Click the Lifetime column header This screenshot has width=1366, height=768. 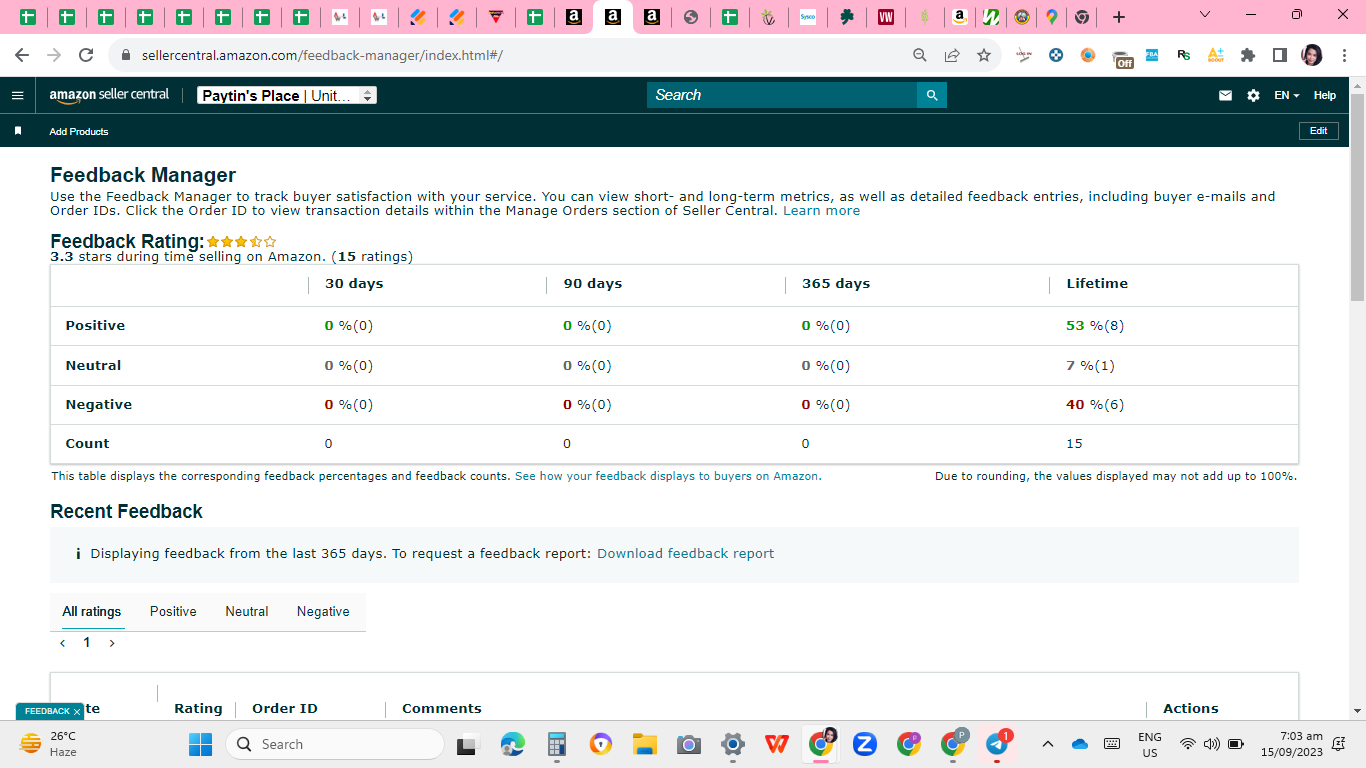tap(1097, 284)
